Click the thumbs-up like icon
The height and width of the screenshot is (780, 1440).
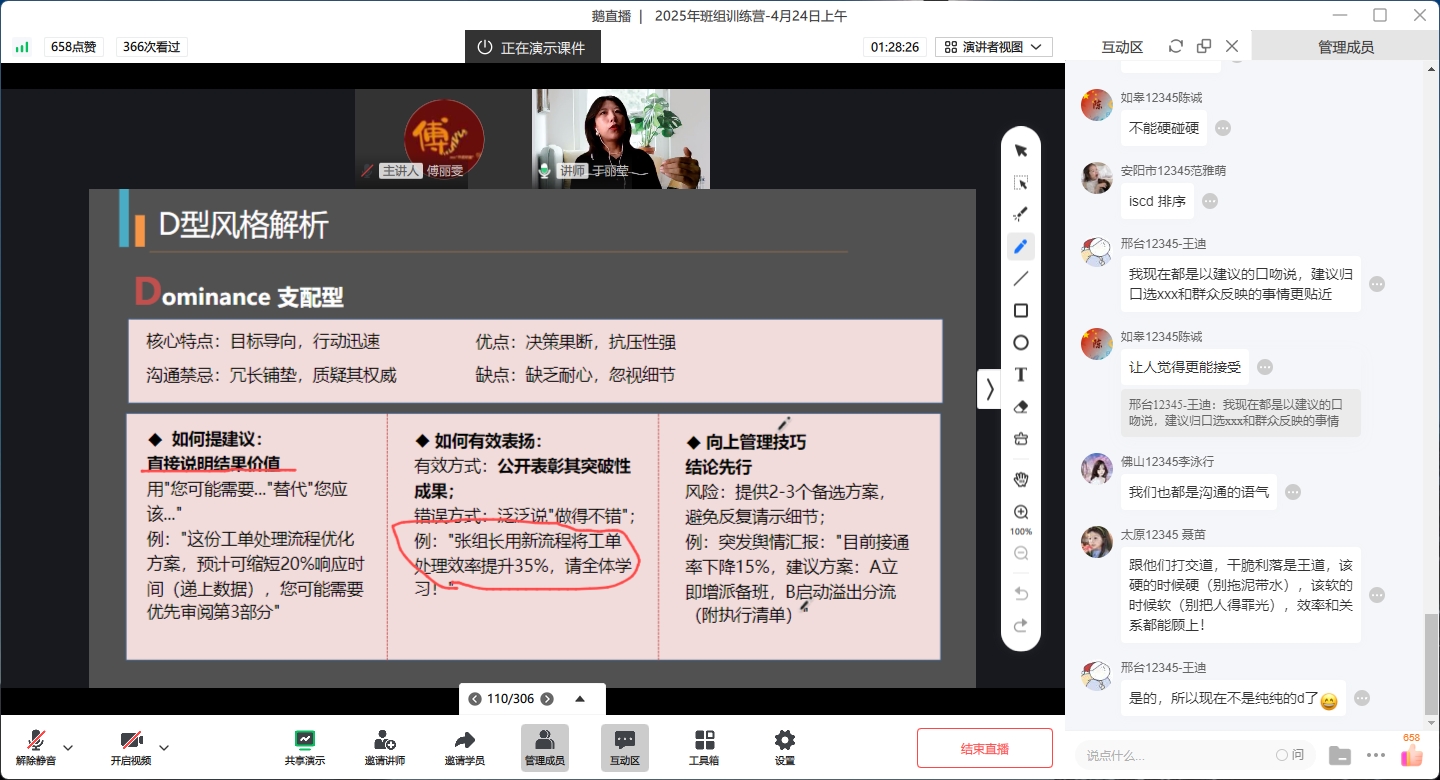click(x=1411, y=755)
